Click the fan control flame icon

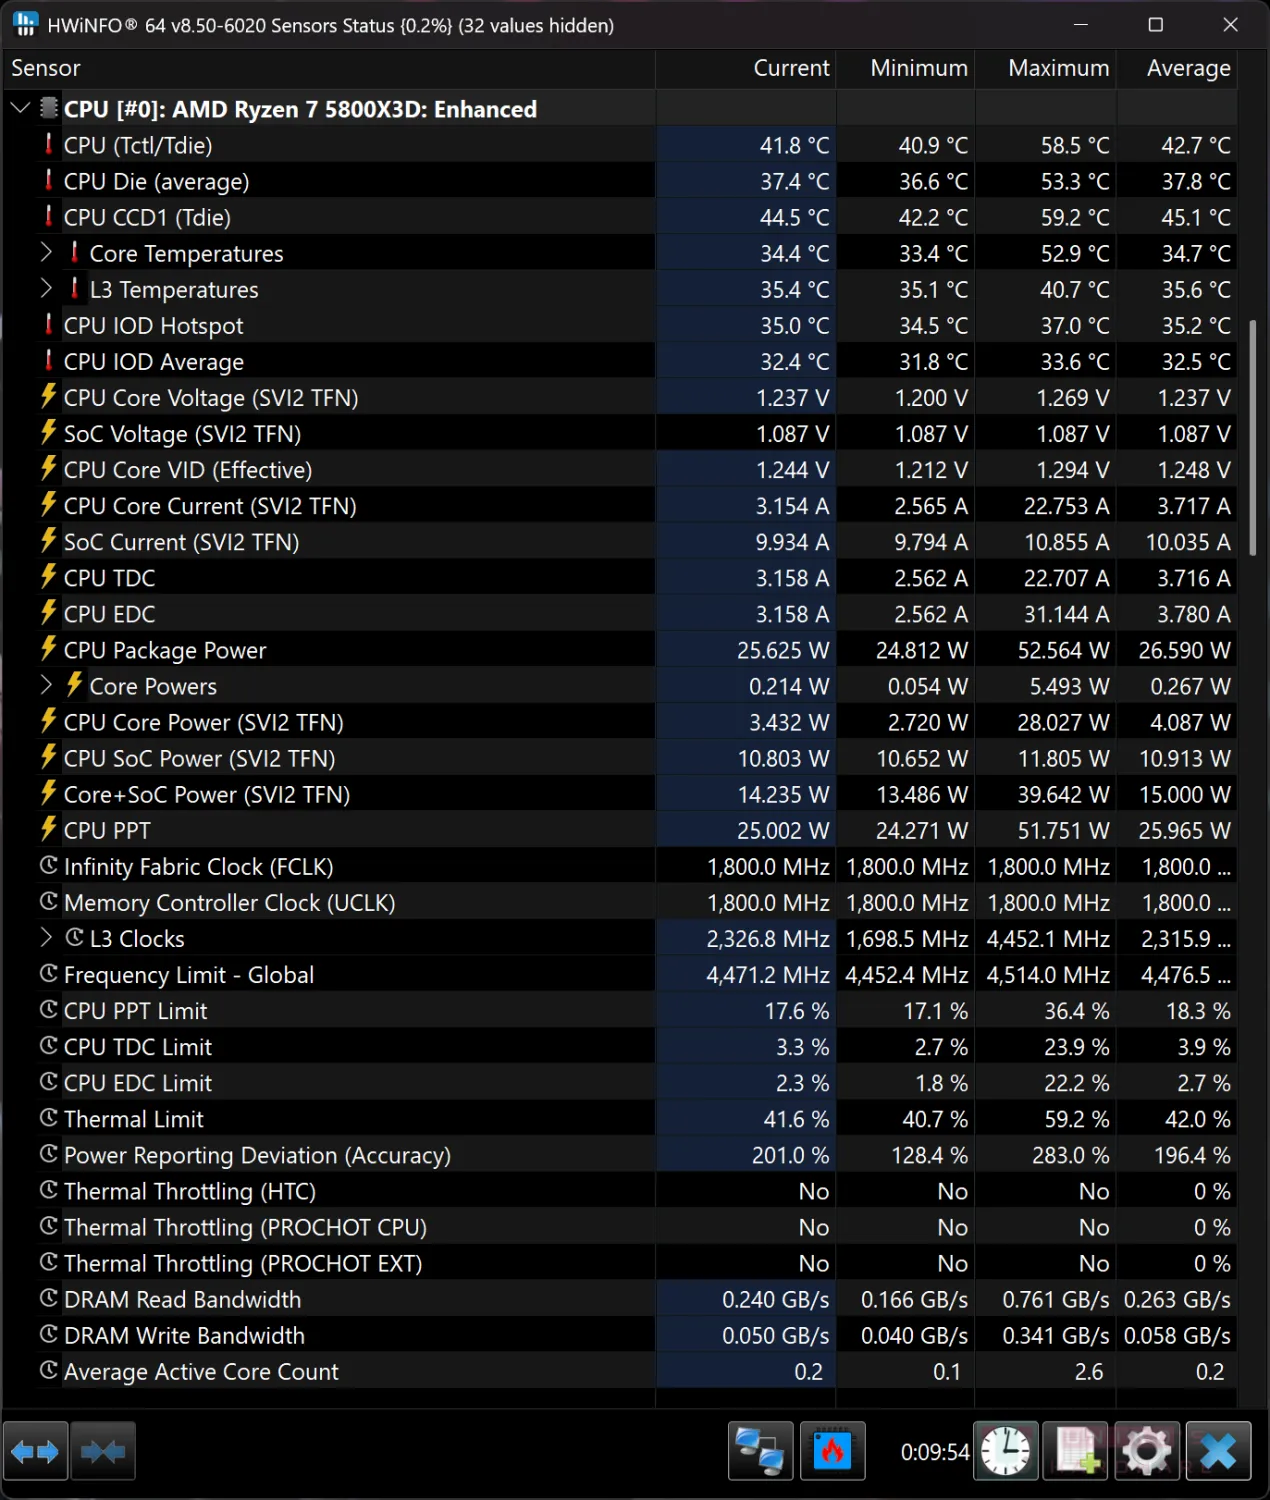[x=832, y=1451]
